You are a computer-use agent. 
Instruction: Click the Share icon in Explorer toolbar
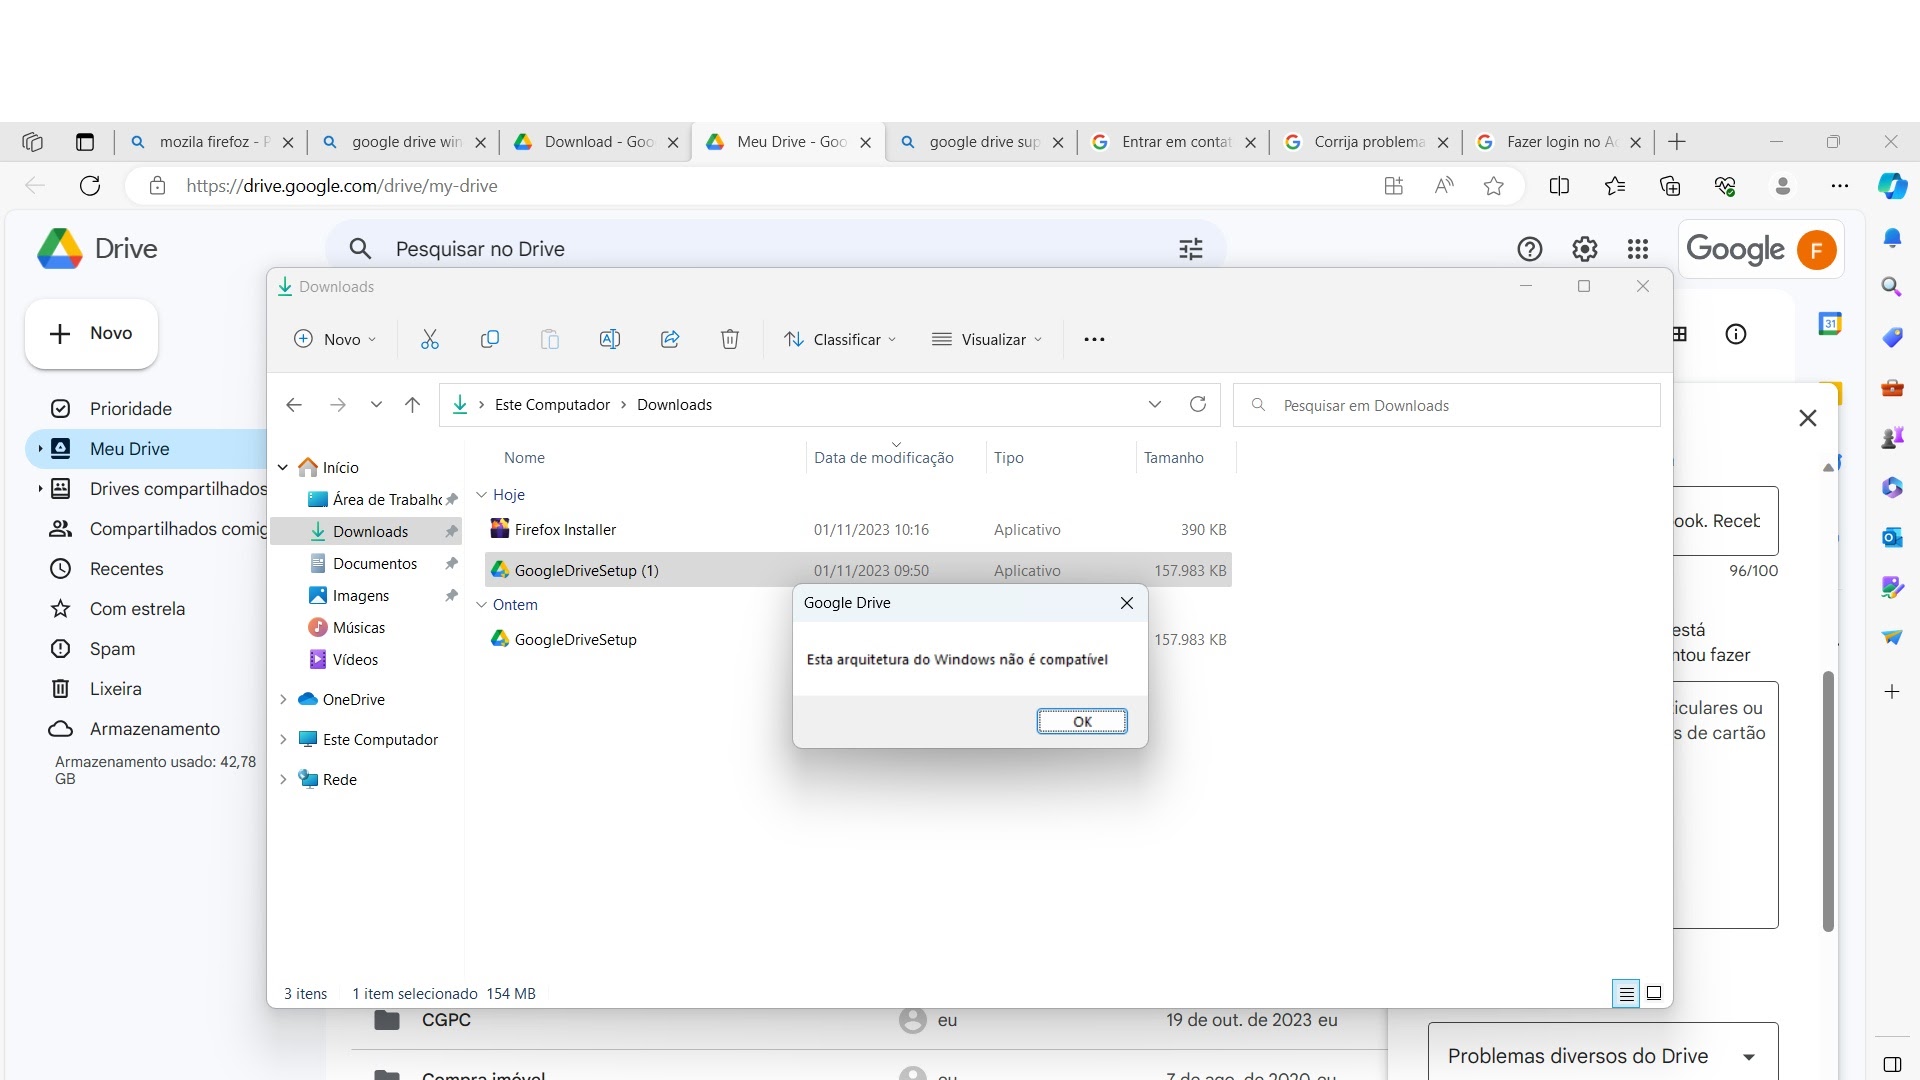click(670, 340)
